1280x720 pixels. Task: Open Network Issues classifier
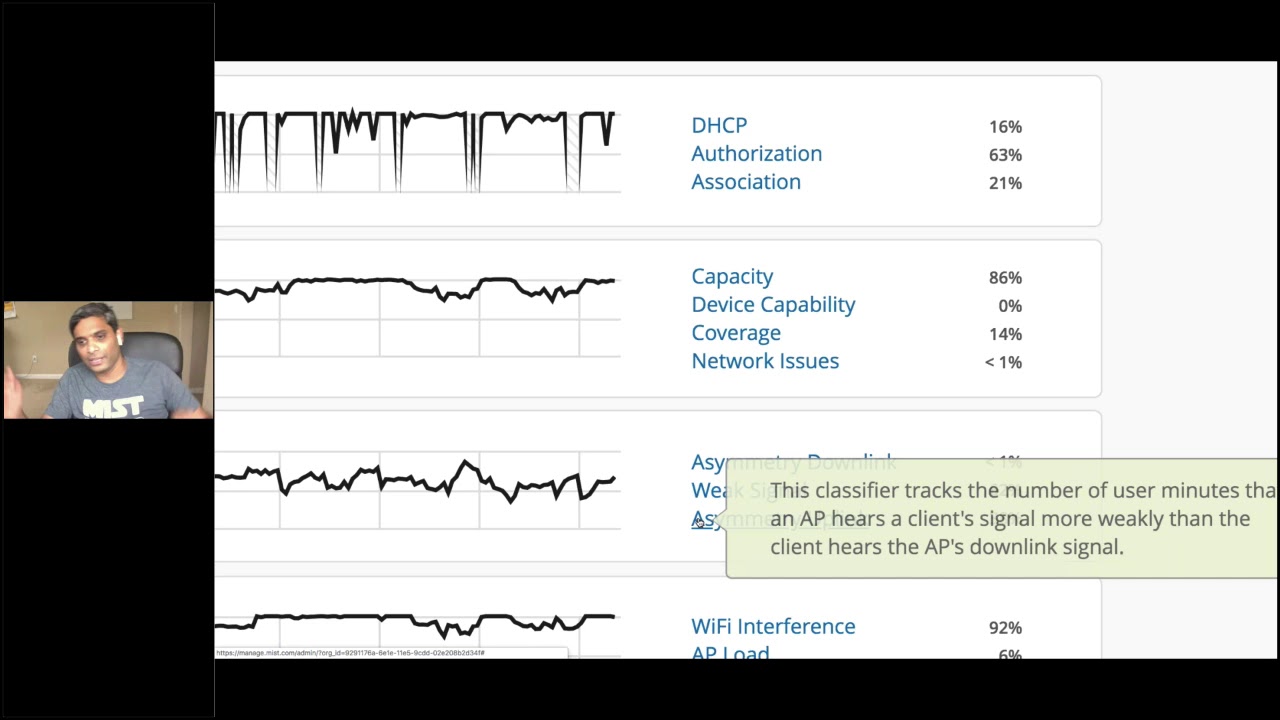(765, 360)
